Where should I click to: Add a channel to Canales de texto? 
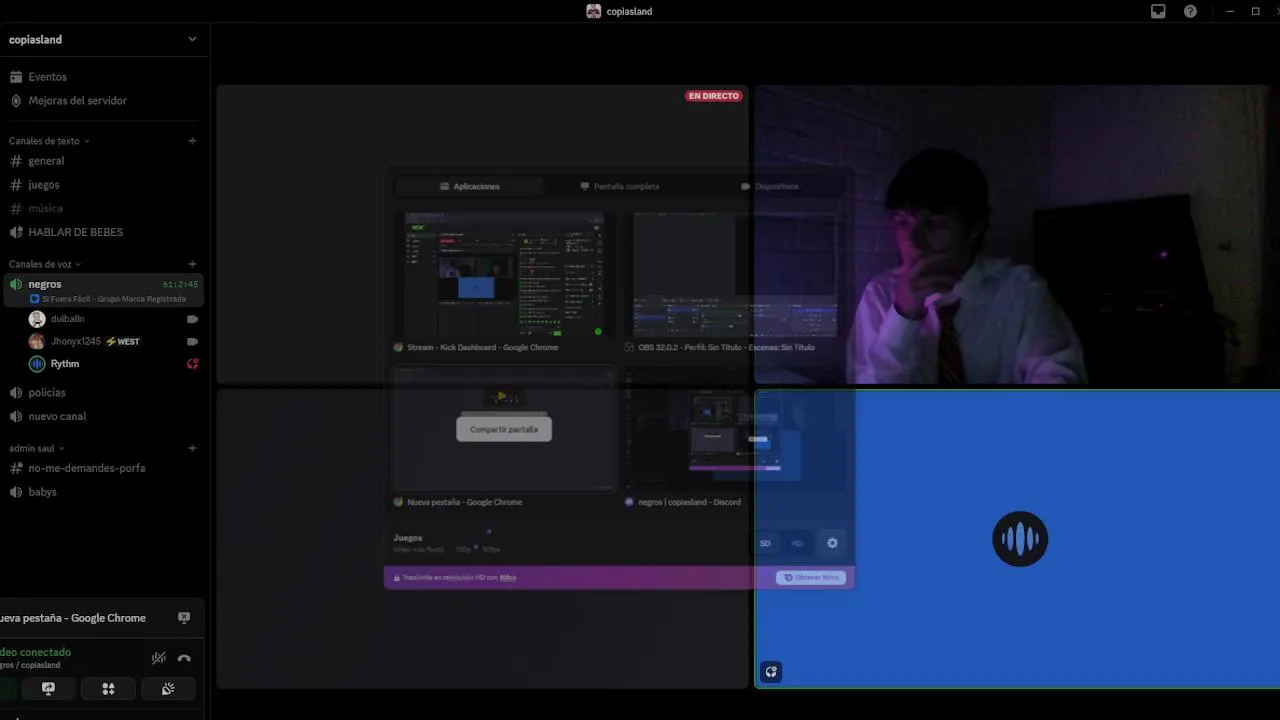tap(192, 141)
